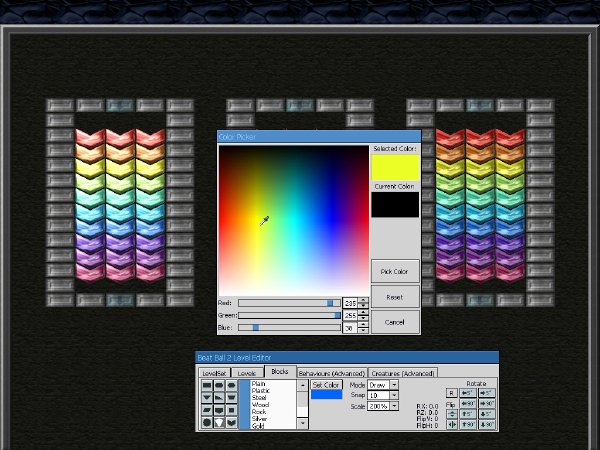Select the chevron block shape icon
Screen dimensions: 600x450
point(231,422)
